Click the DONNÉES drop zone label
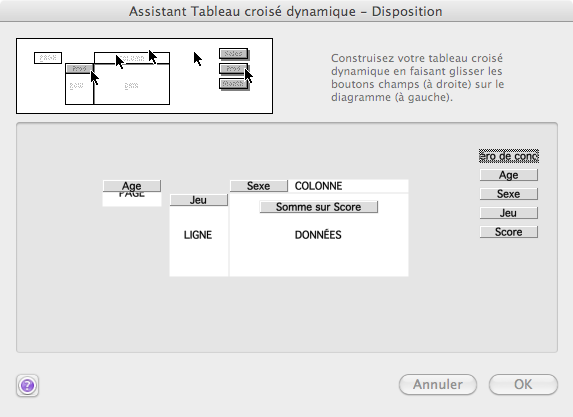 pyautogui.click(x=318, y=235)
